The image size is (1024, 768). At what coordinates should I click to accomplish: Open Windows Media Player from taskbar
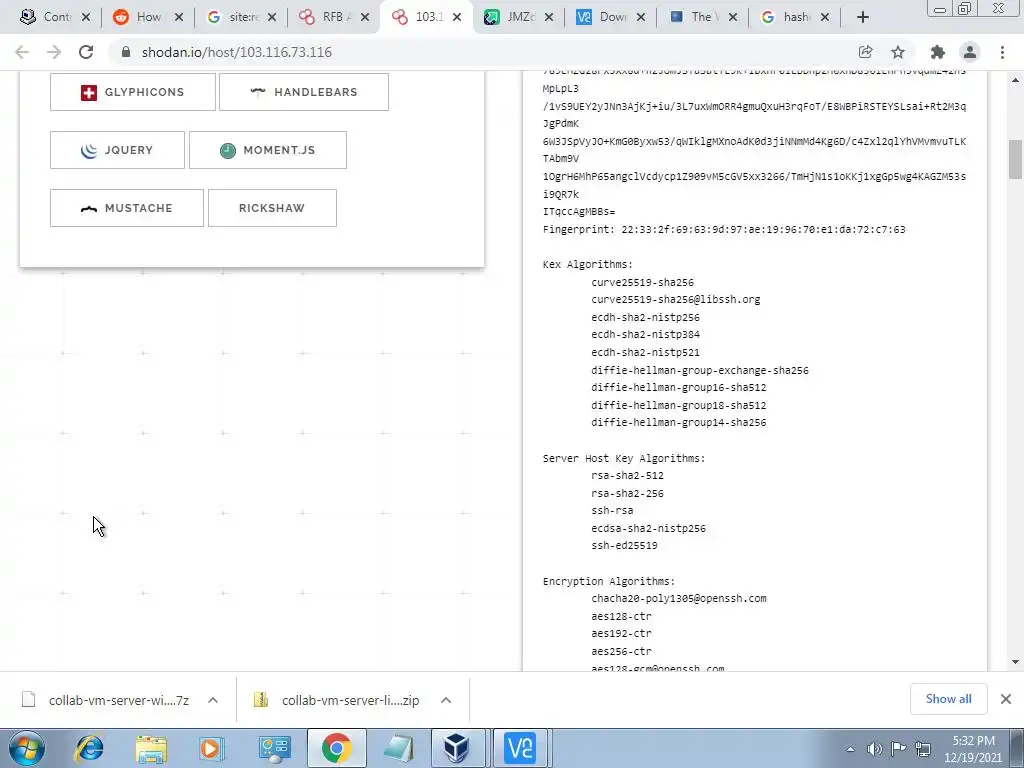212,748
